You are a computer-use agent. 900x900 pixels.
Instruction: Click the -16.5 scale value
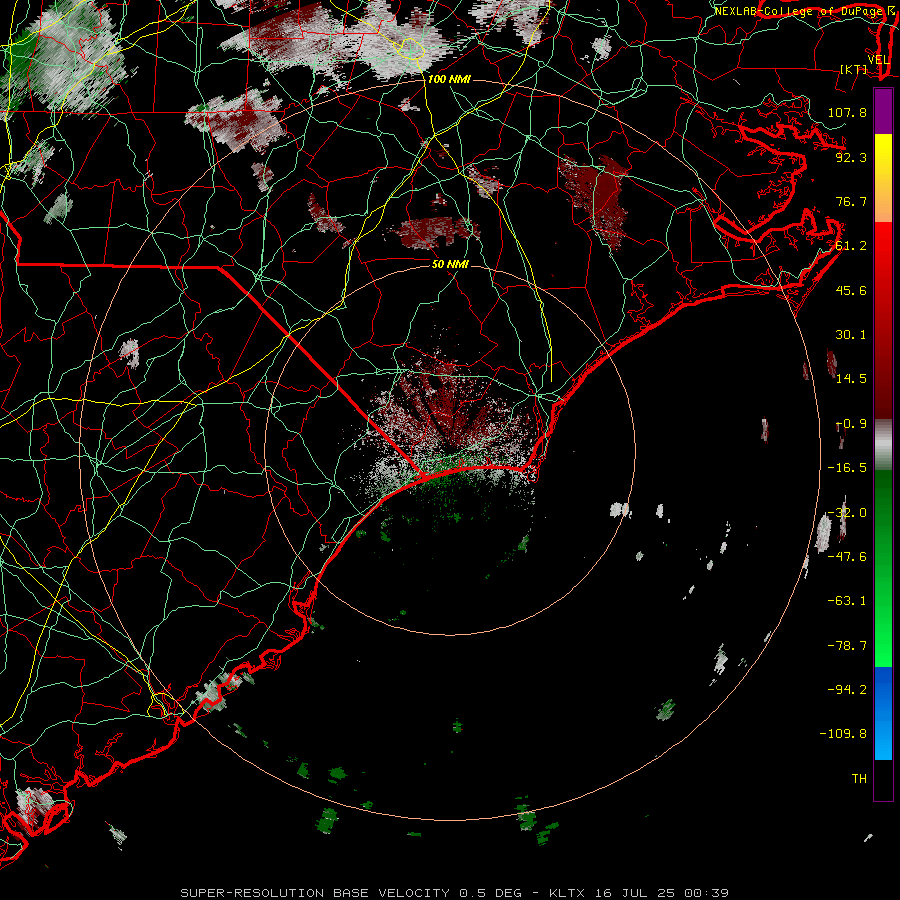pos(847,468)
